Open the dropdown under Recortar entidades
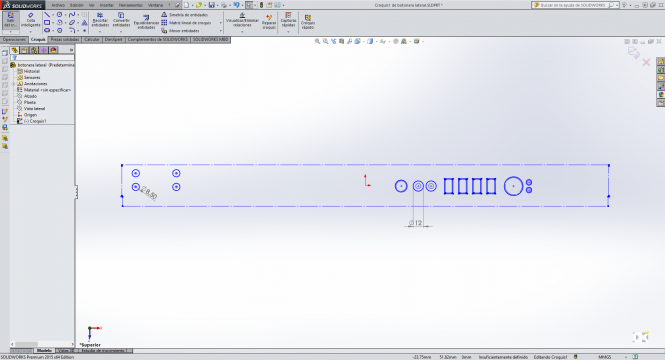665x360 pixels. (x=100, y=31)
